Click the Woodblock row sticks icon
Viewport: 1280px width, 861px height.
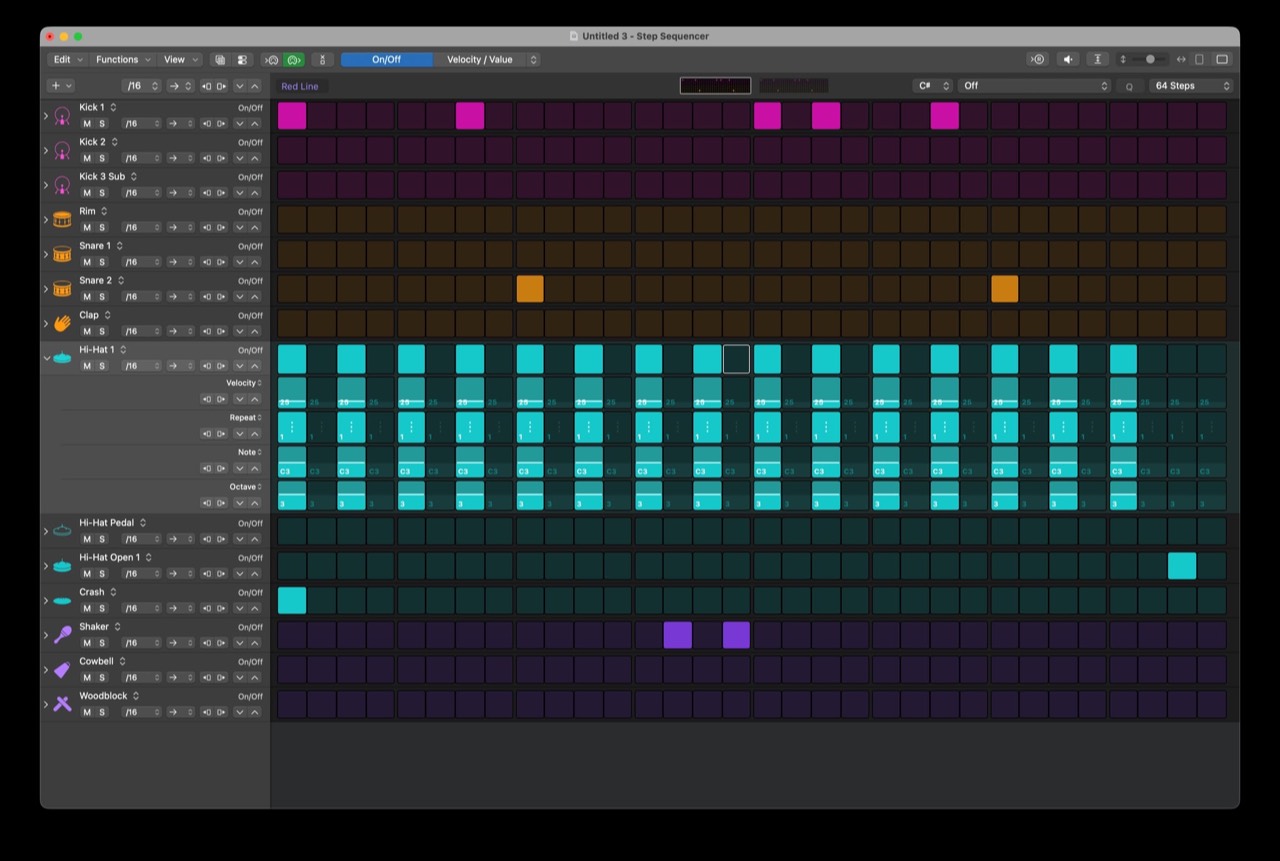(62, 704)
